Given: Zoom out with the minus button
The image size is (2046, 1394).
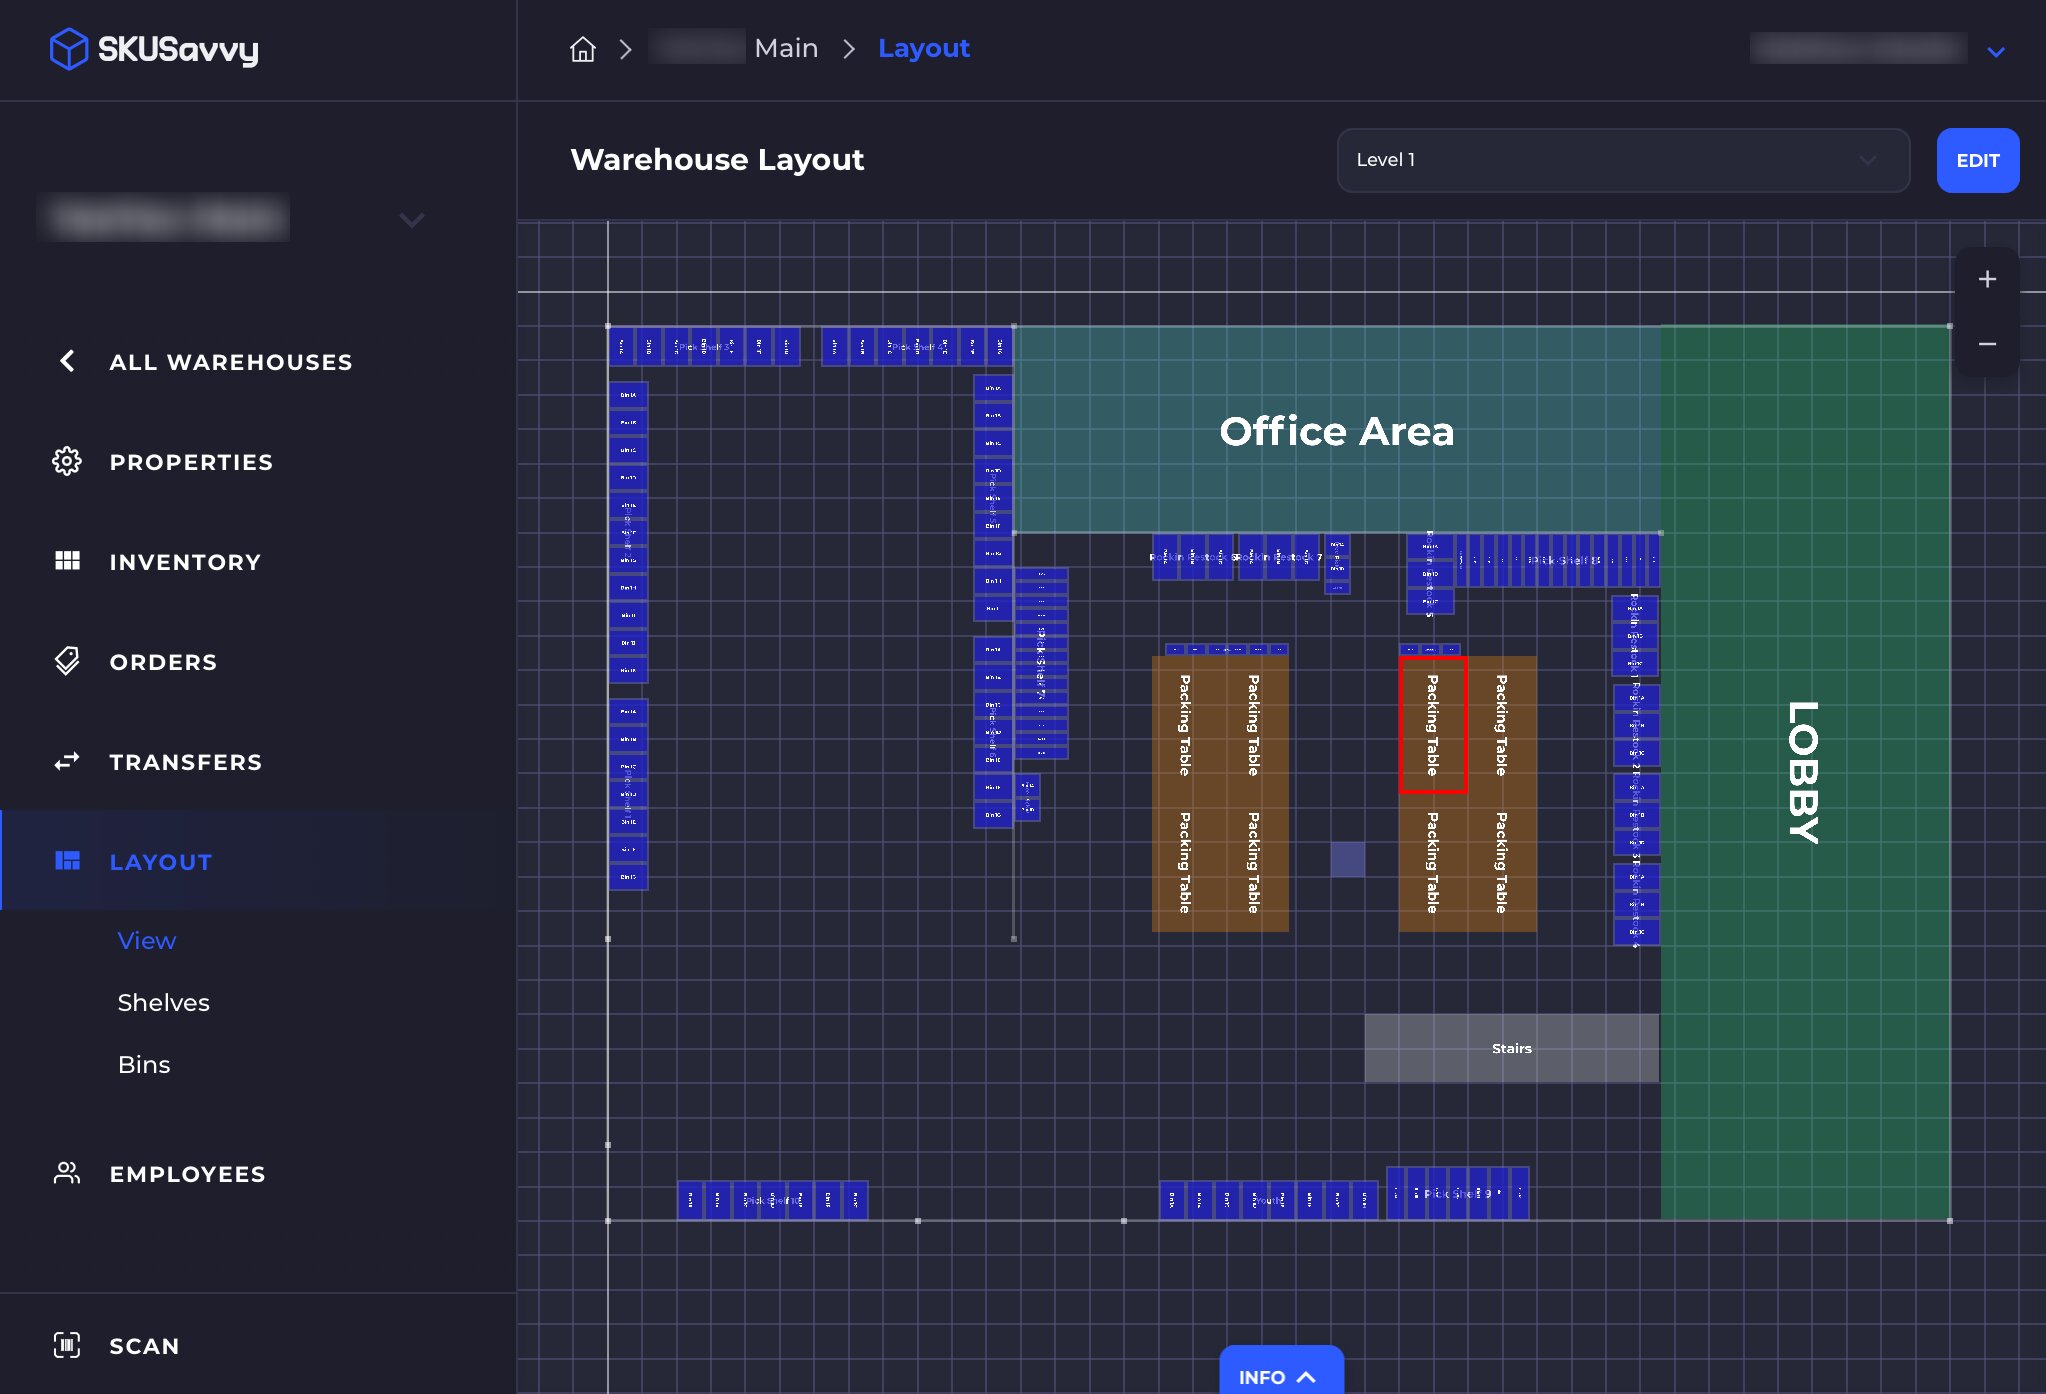Looking at the screenshot, I should tap(1987, 344).
